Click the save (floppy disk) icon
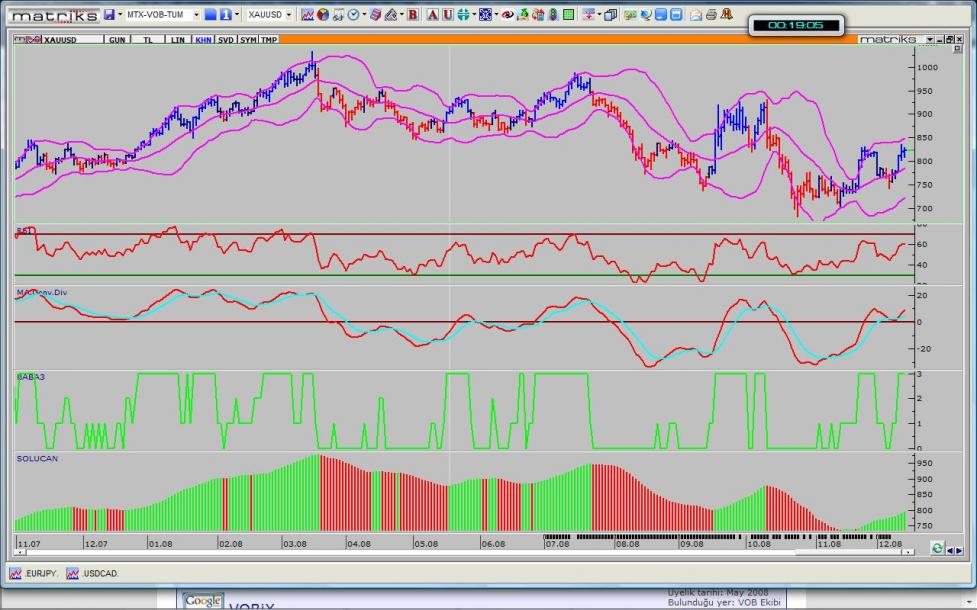The height and width of the screenshot is (610, 977). tap(109, 15)
